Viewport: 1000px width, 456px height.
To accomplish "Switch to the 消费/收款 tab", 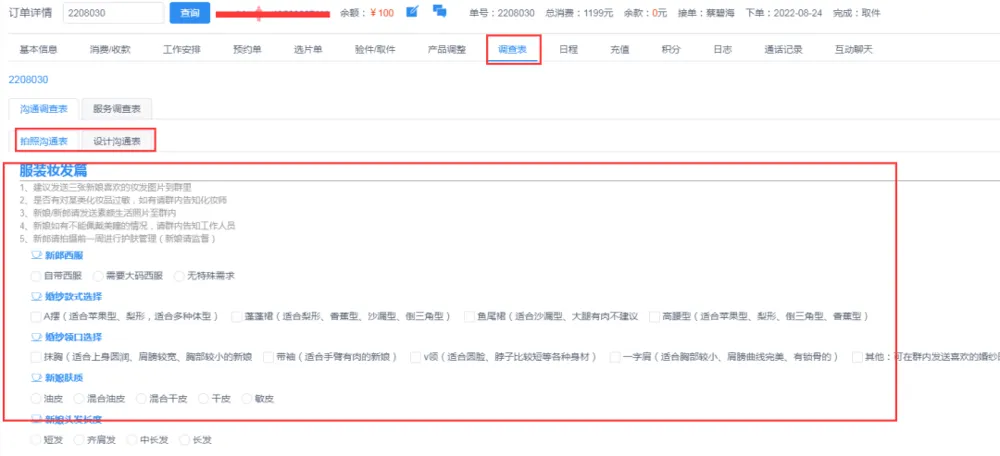I will [x=109, y=49].
